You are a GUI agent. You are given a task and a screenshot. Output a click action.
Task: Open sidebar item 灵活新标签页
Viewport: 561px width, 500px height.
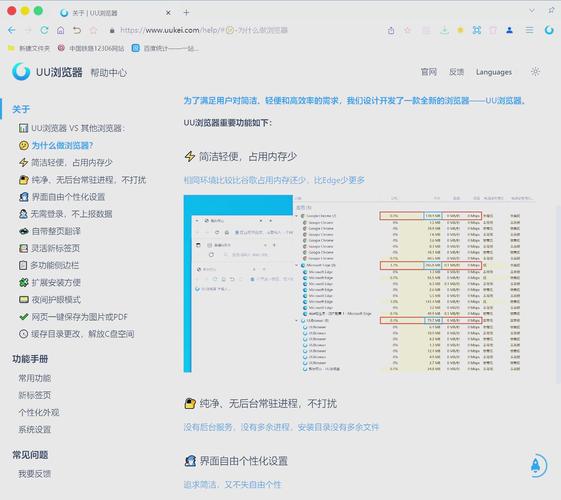point(49,248)
